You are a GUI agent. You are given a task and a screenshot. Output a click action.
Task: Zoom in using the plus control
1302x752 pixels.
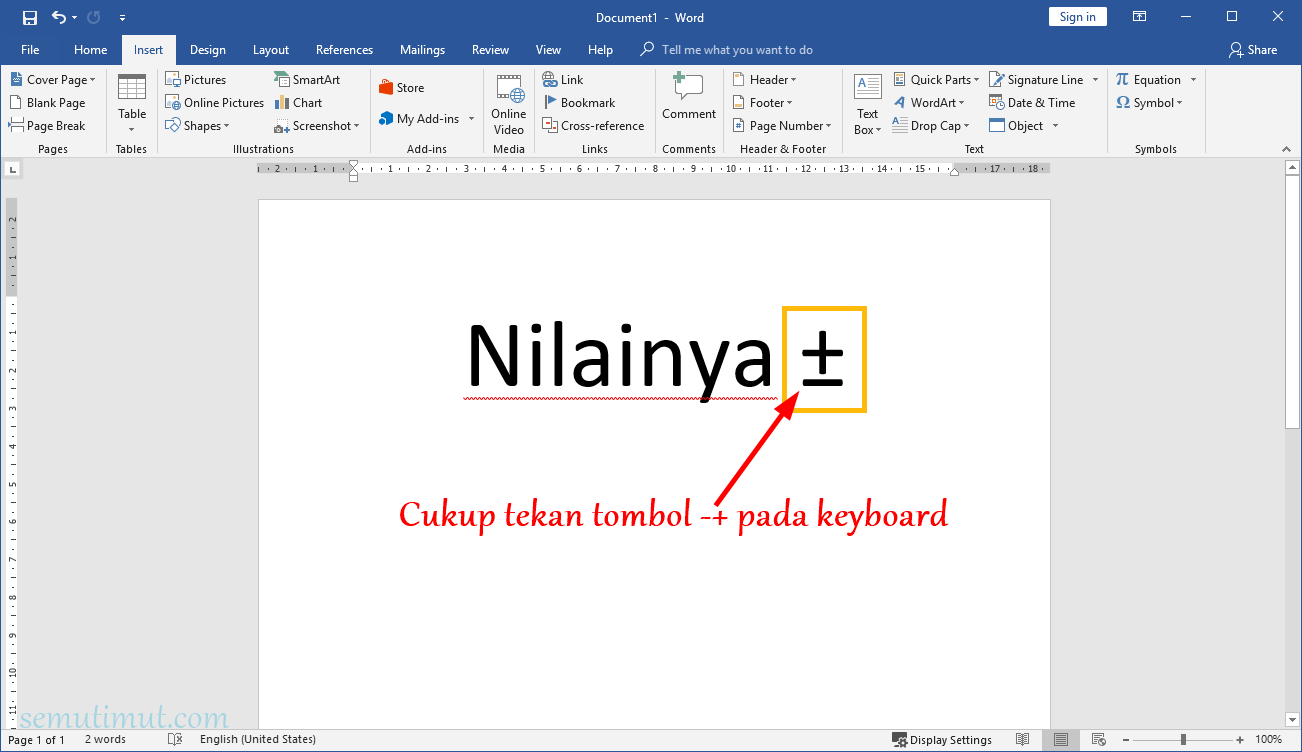click(1238, 739)
